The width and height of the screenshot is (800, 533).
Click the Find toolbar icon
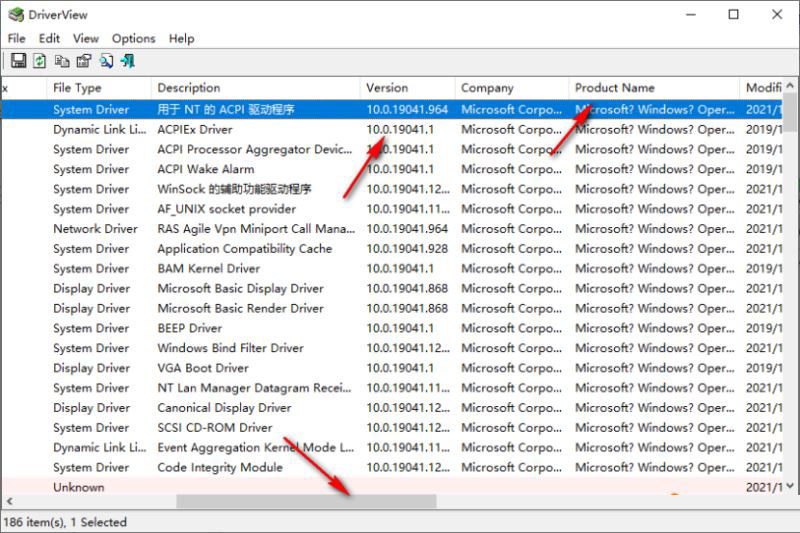pos(106,61)
